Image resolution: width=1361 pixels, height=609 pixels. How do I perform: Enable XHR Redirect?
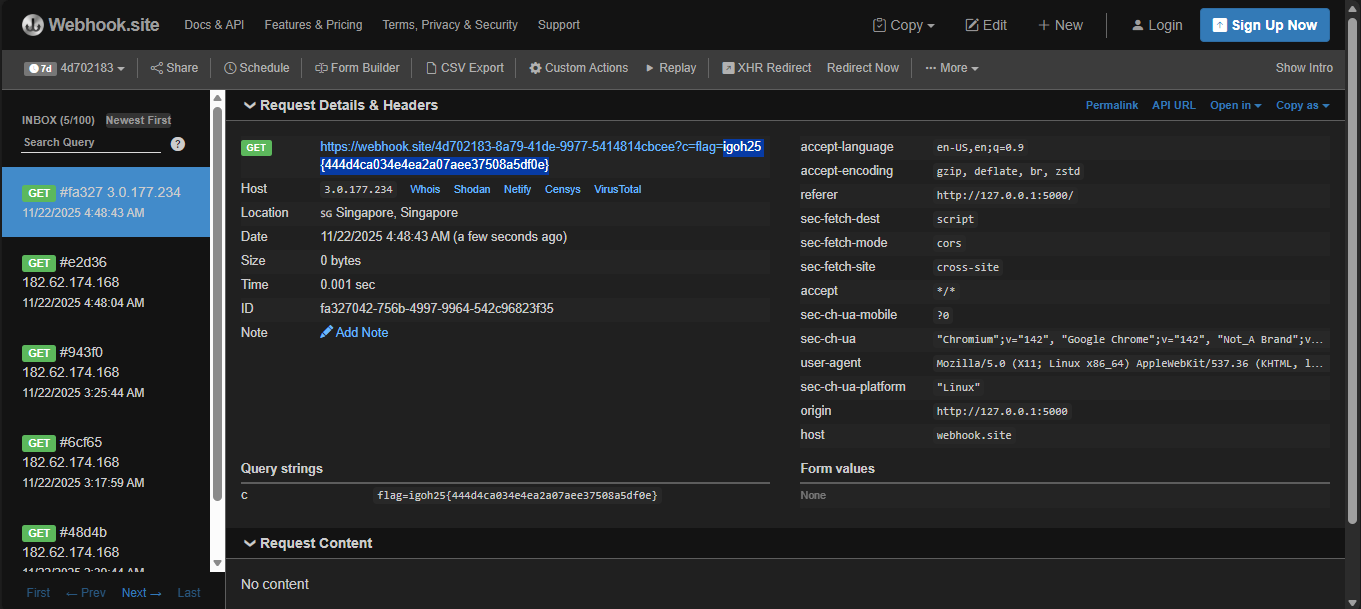click(x=766, y=68)
